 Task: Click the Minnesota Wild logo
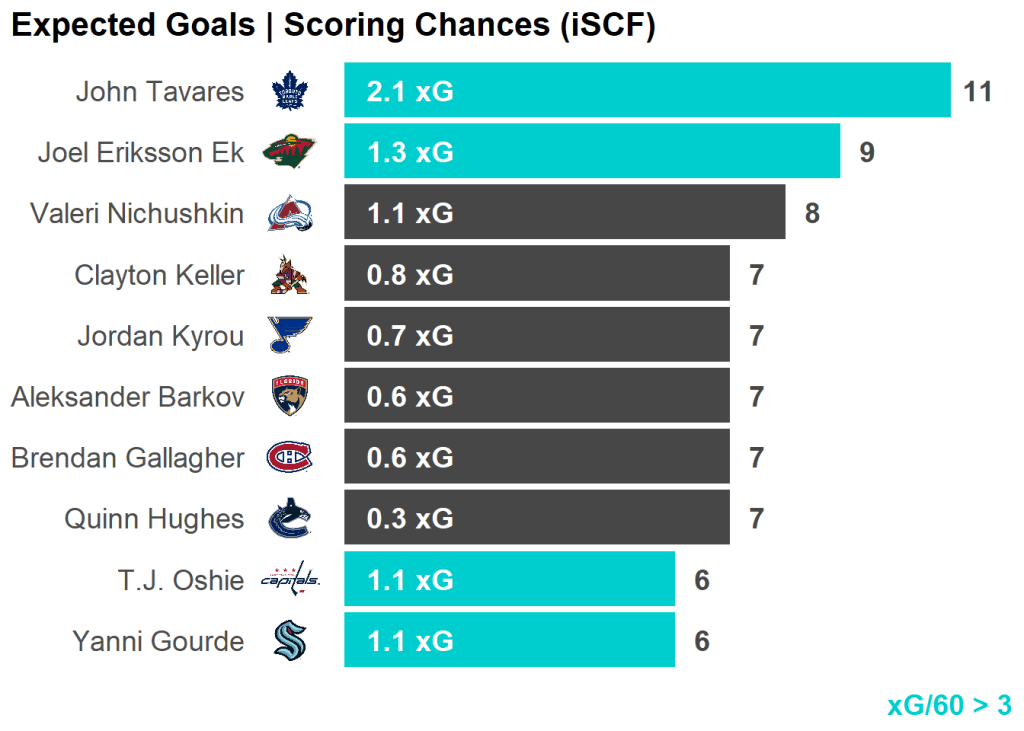pyautogui.click(x=290, y=152)
